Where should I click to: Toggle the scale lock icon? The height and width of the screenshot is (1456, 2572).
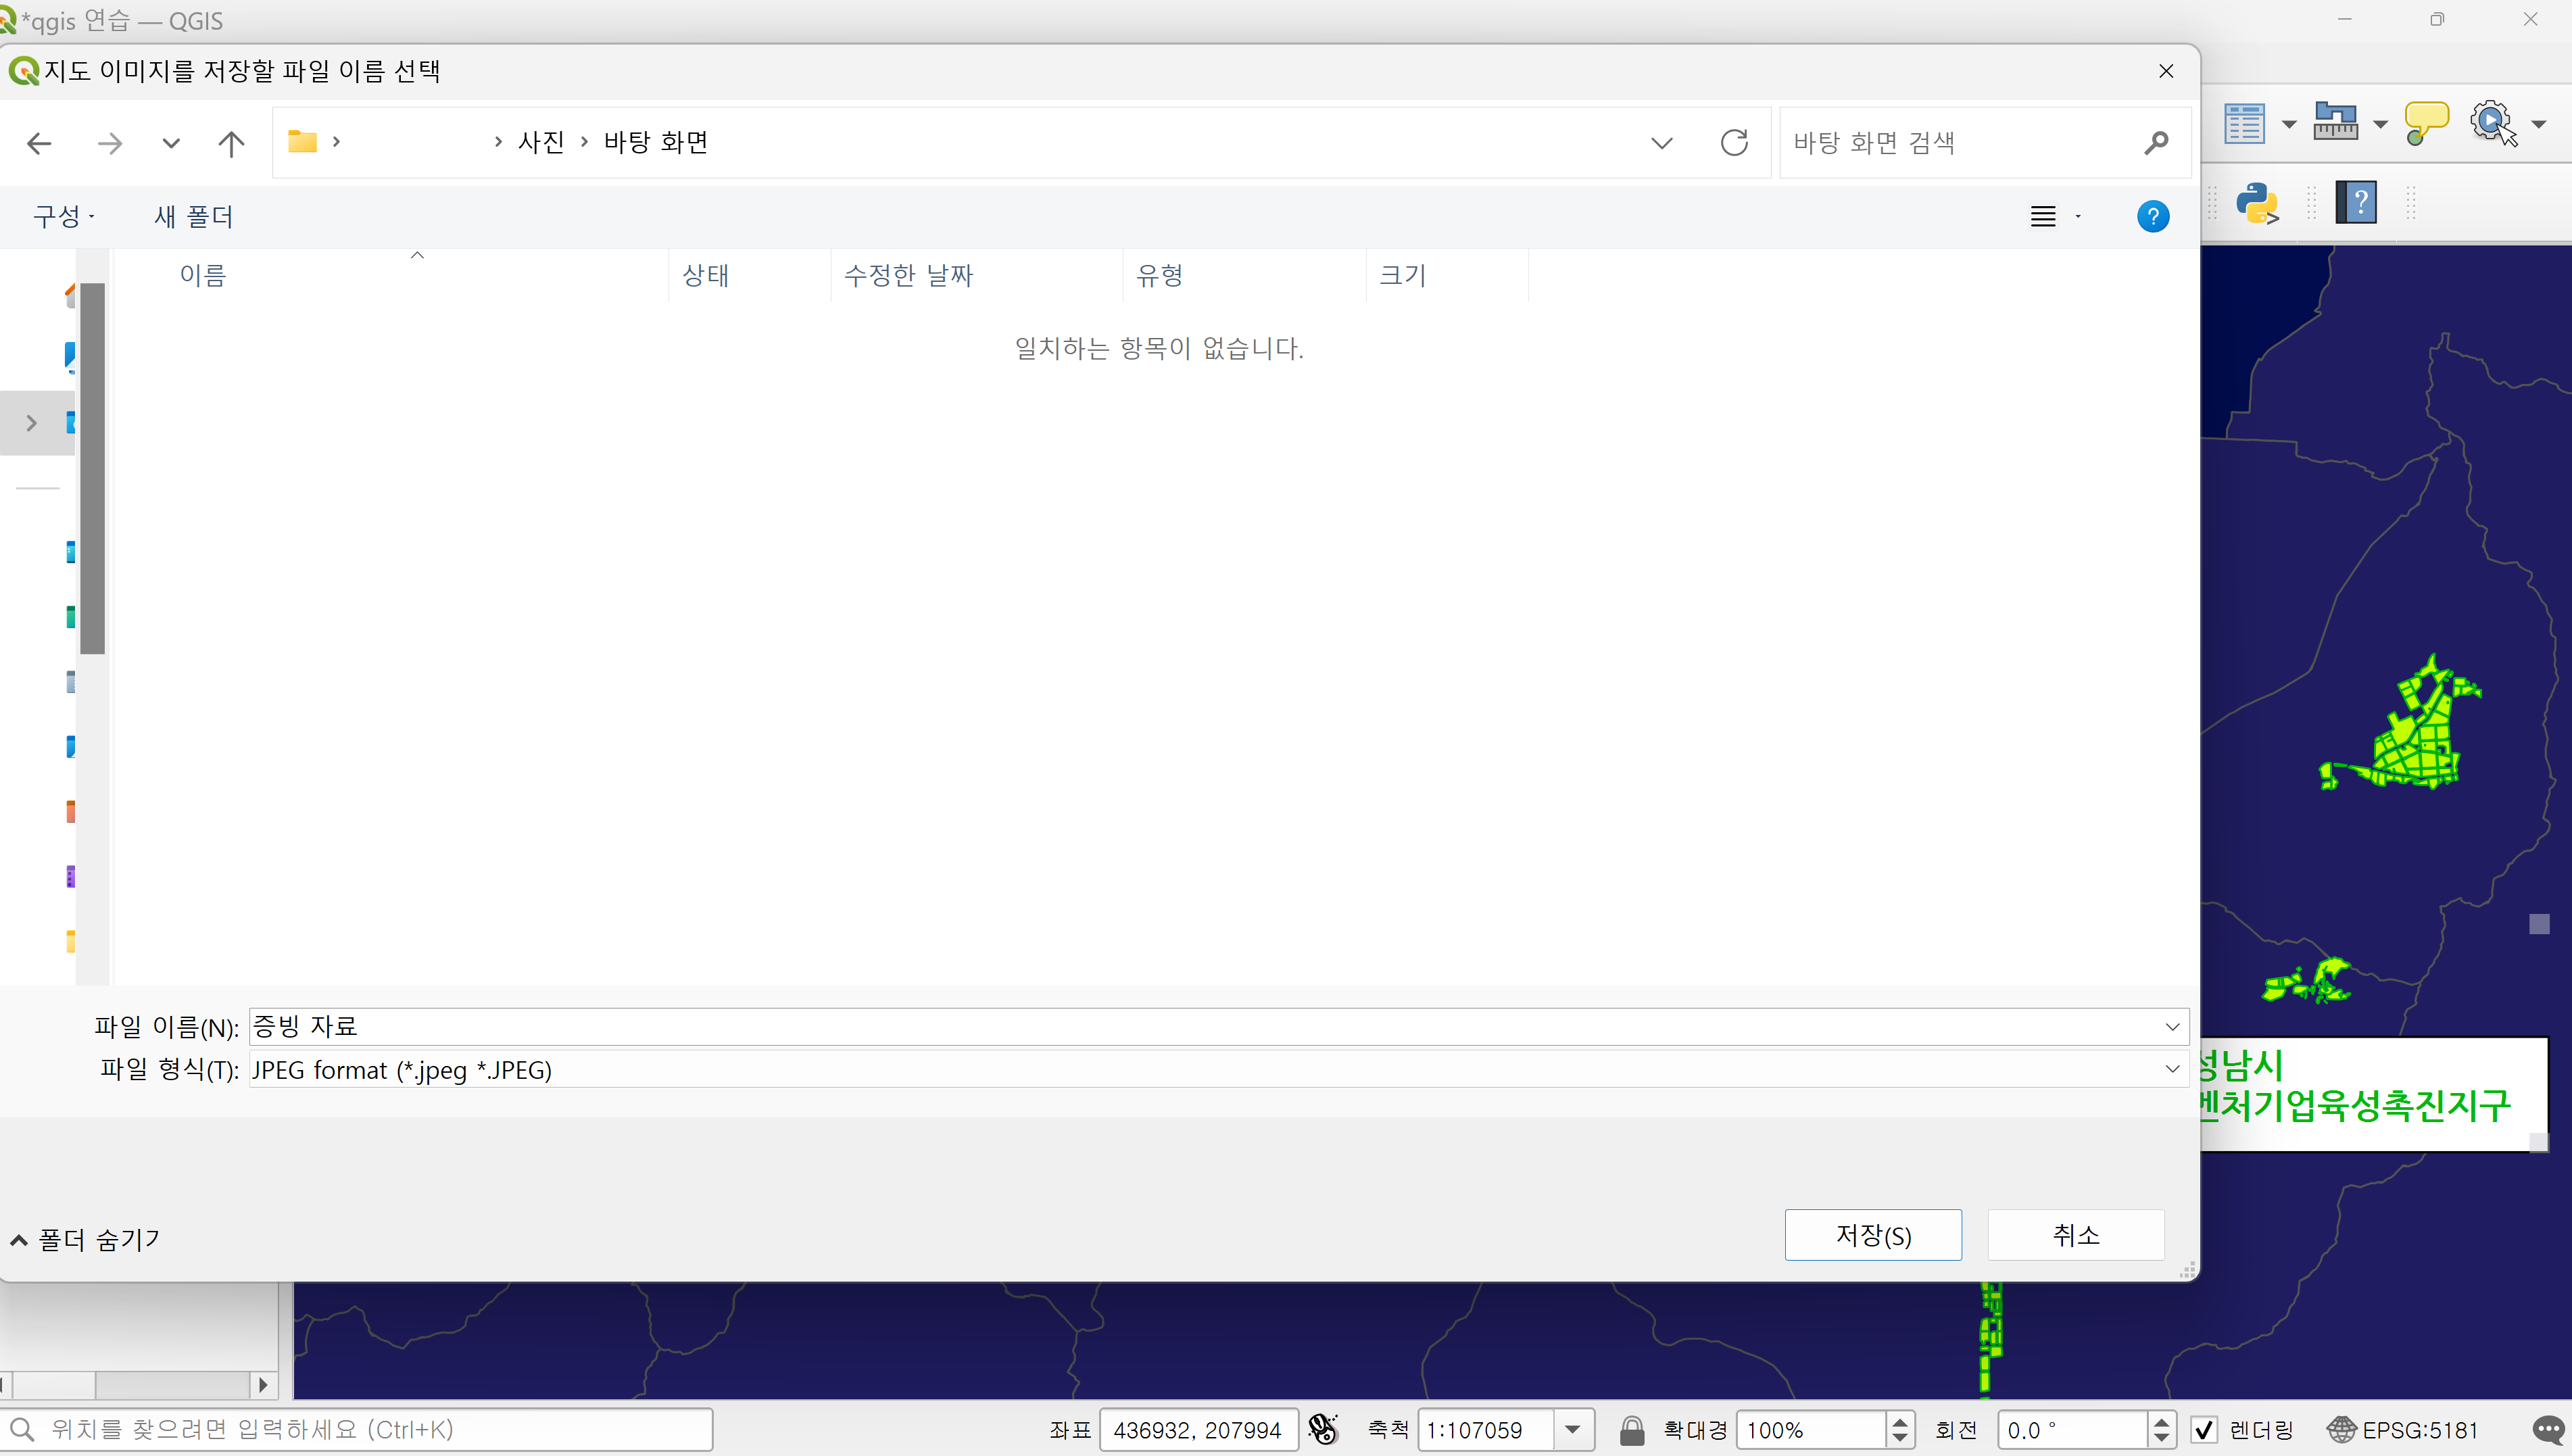[x=1631, y=1430]
